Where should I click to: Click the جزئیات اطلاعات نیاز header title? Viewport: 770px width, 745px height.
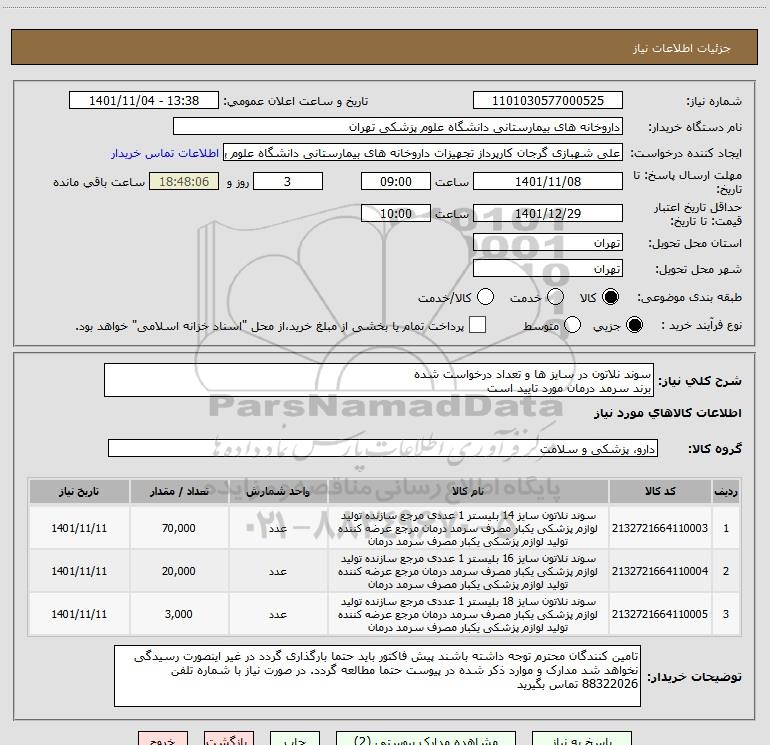tap(682, 48)
